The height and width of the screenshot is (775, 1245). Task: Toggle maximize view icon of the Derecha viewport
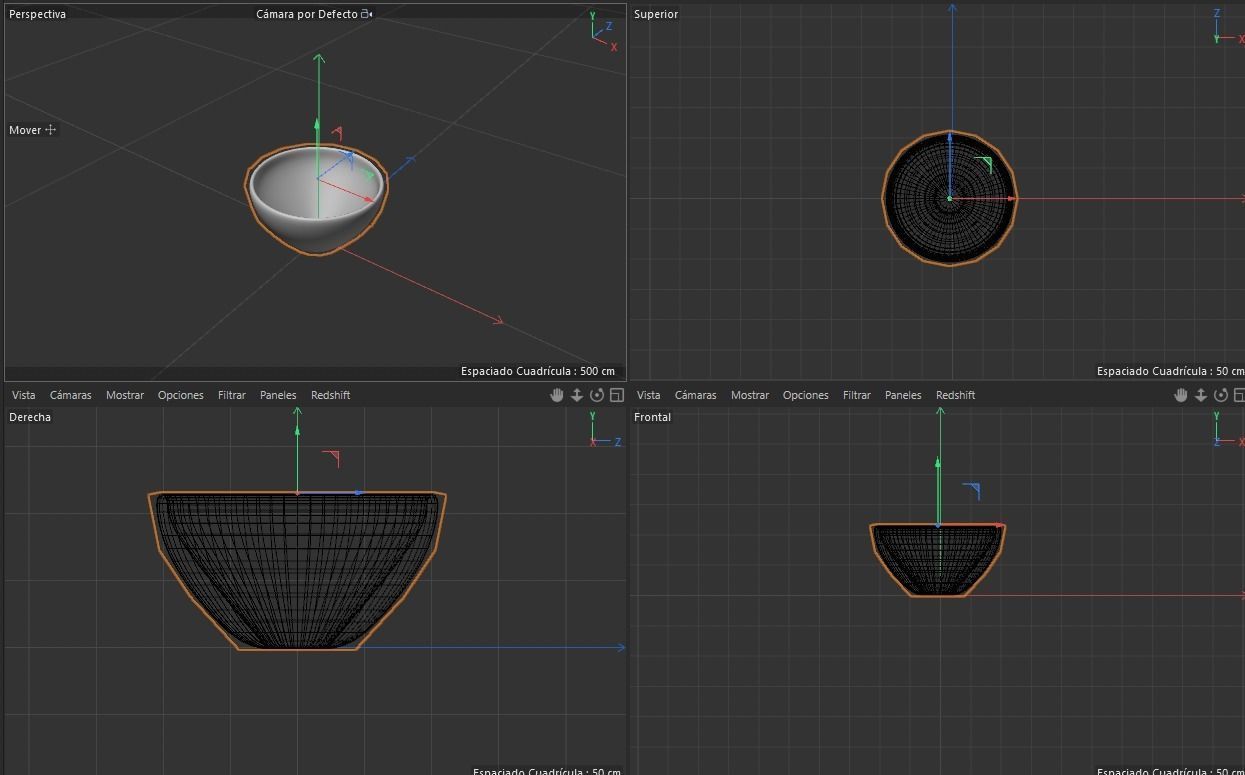pos(617,395)
